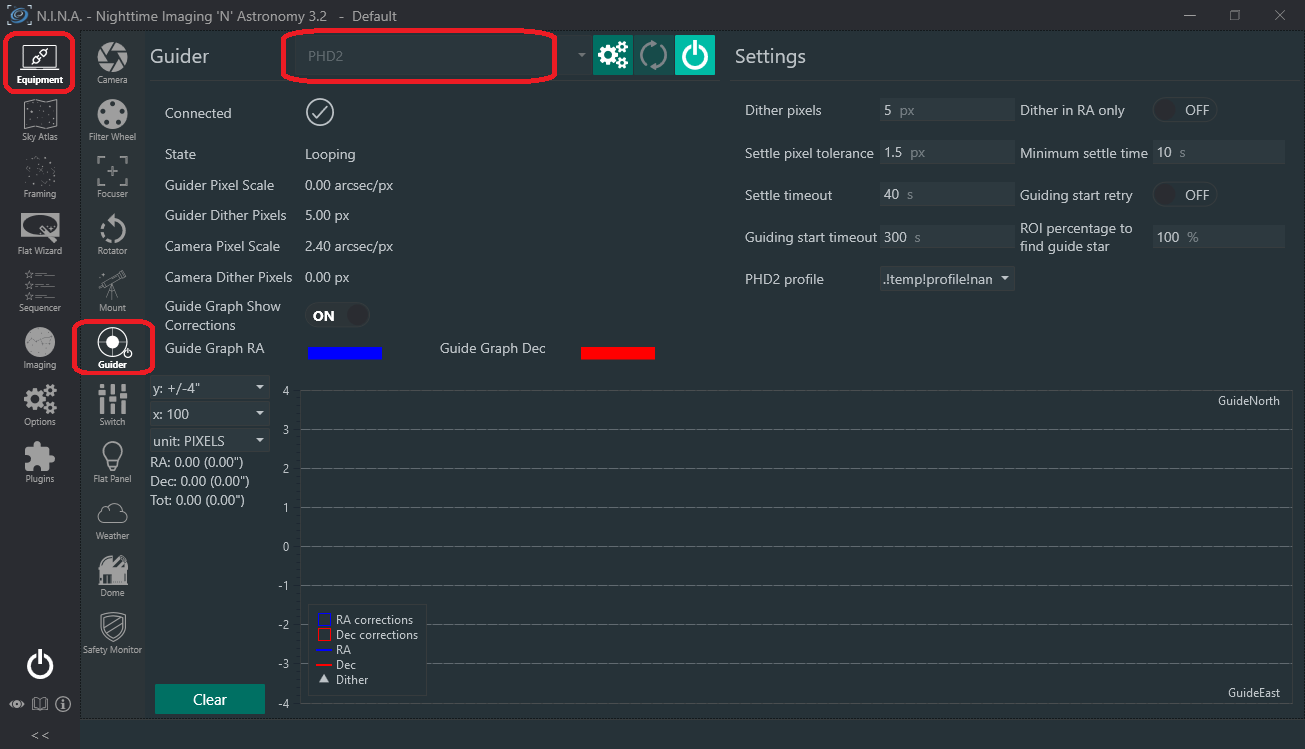Viewport: 1305px width, 749px height.
Task: Open the guider settings gears icon
Action: click(612, 56)
